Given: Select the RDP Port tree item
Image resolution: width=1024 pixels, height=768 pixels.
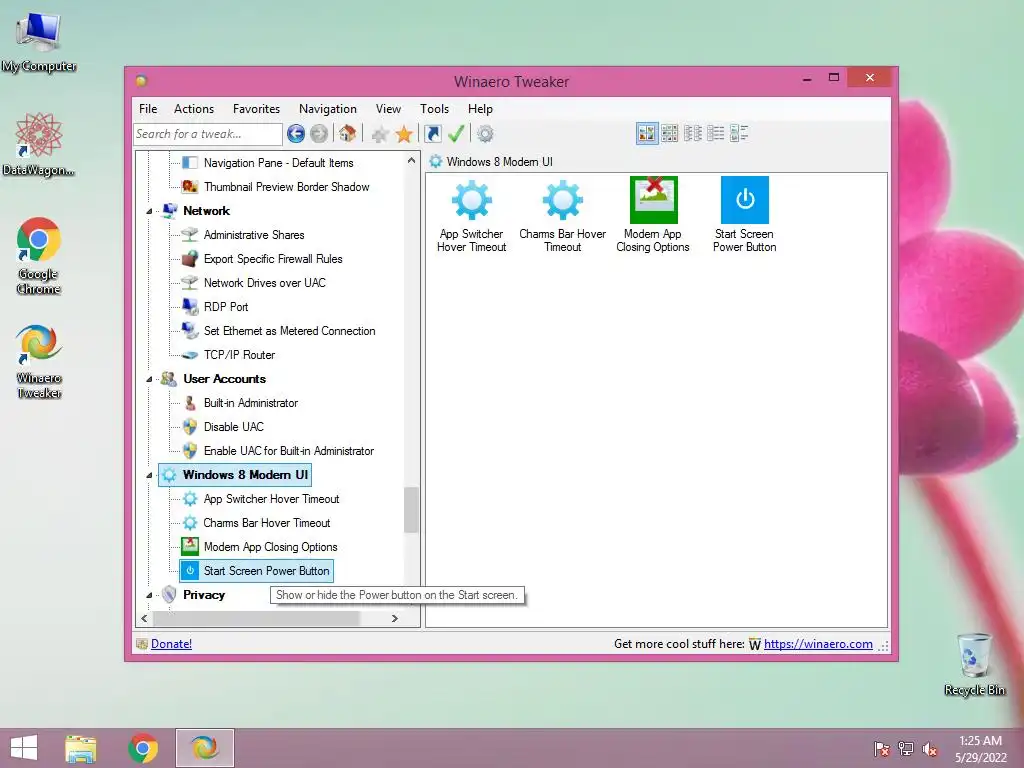Looking at the screenshot, I should pos(225,307).
